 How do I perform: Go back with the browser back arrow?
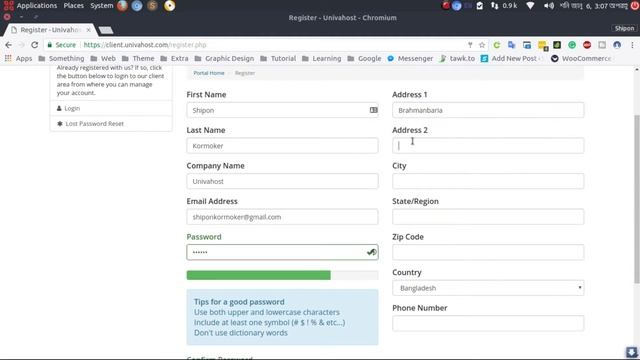[9, 45]
